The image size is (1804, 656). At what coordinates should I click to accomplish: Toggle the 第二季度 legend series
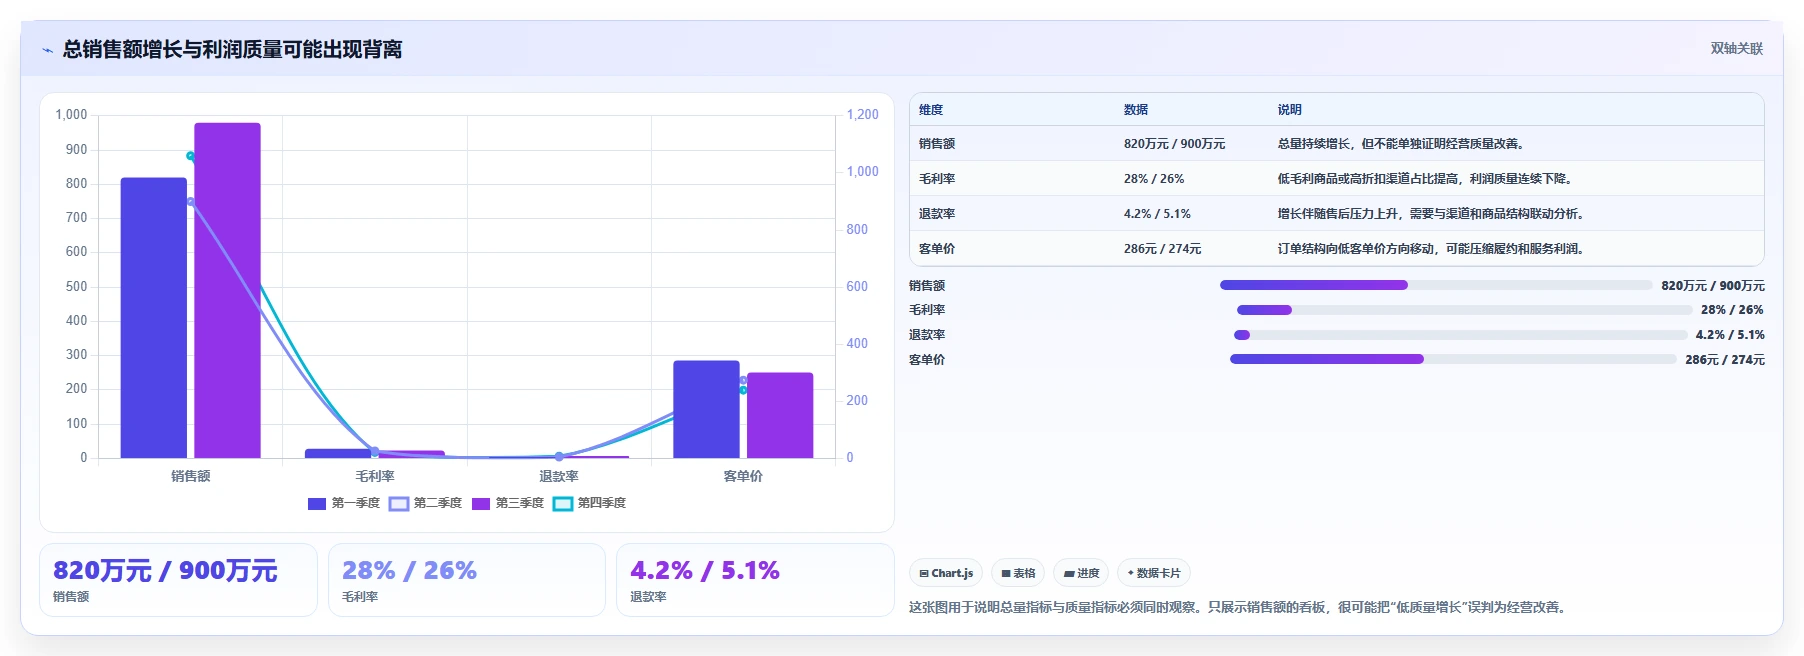click(x=426, y=503)
